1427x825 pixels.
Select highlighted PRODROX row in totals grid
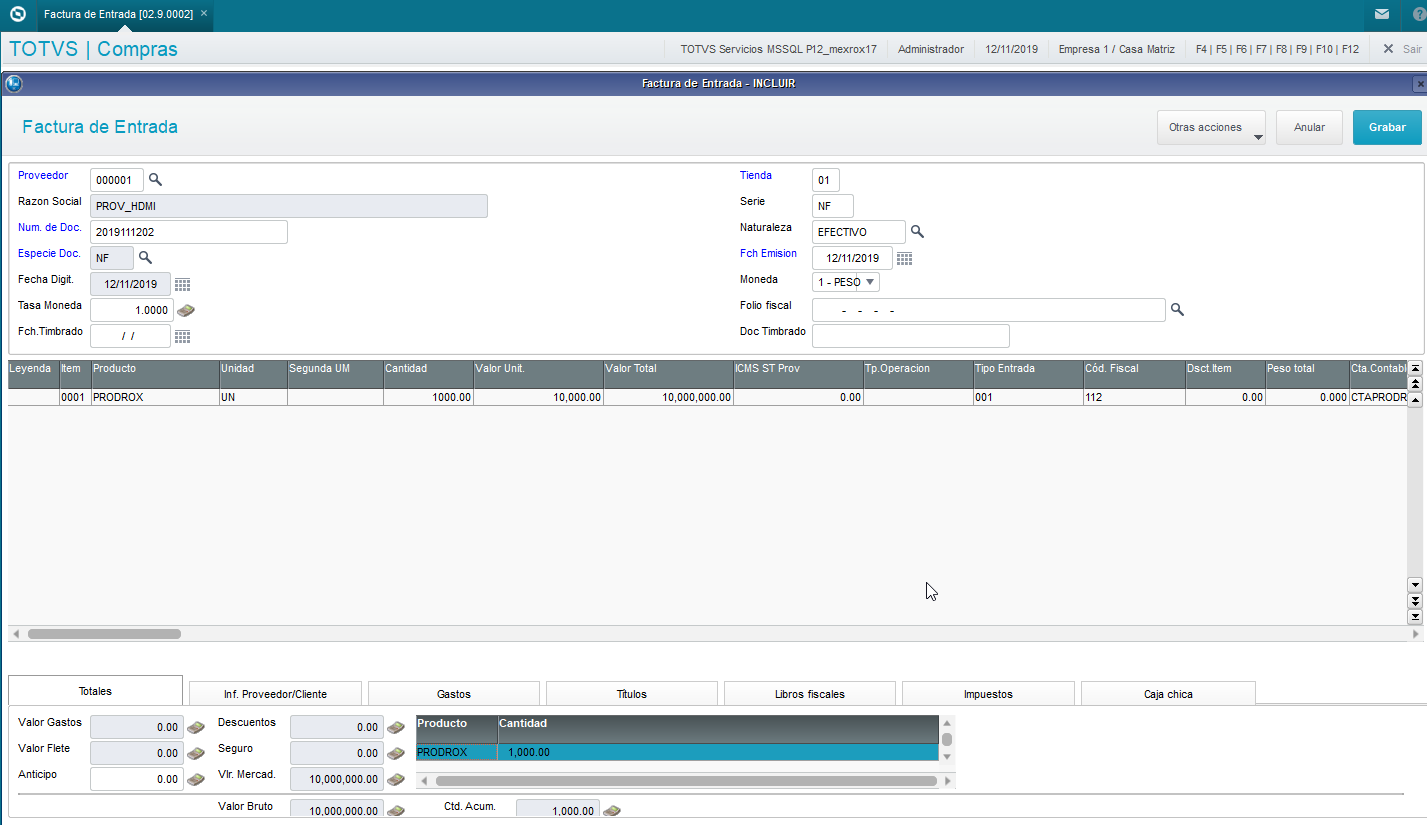[x=677, y=752]
